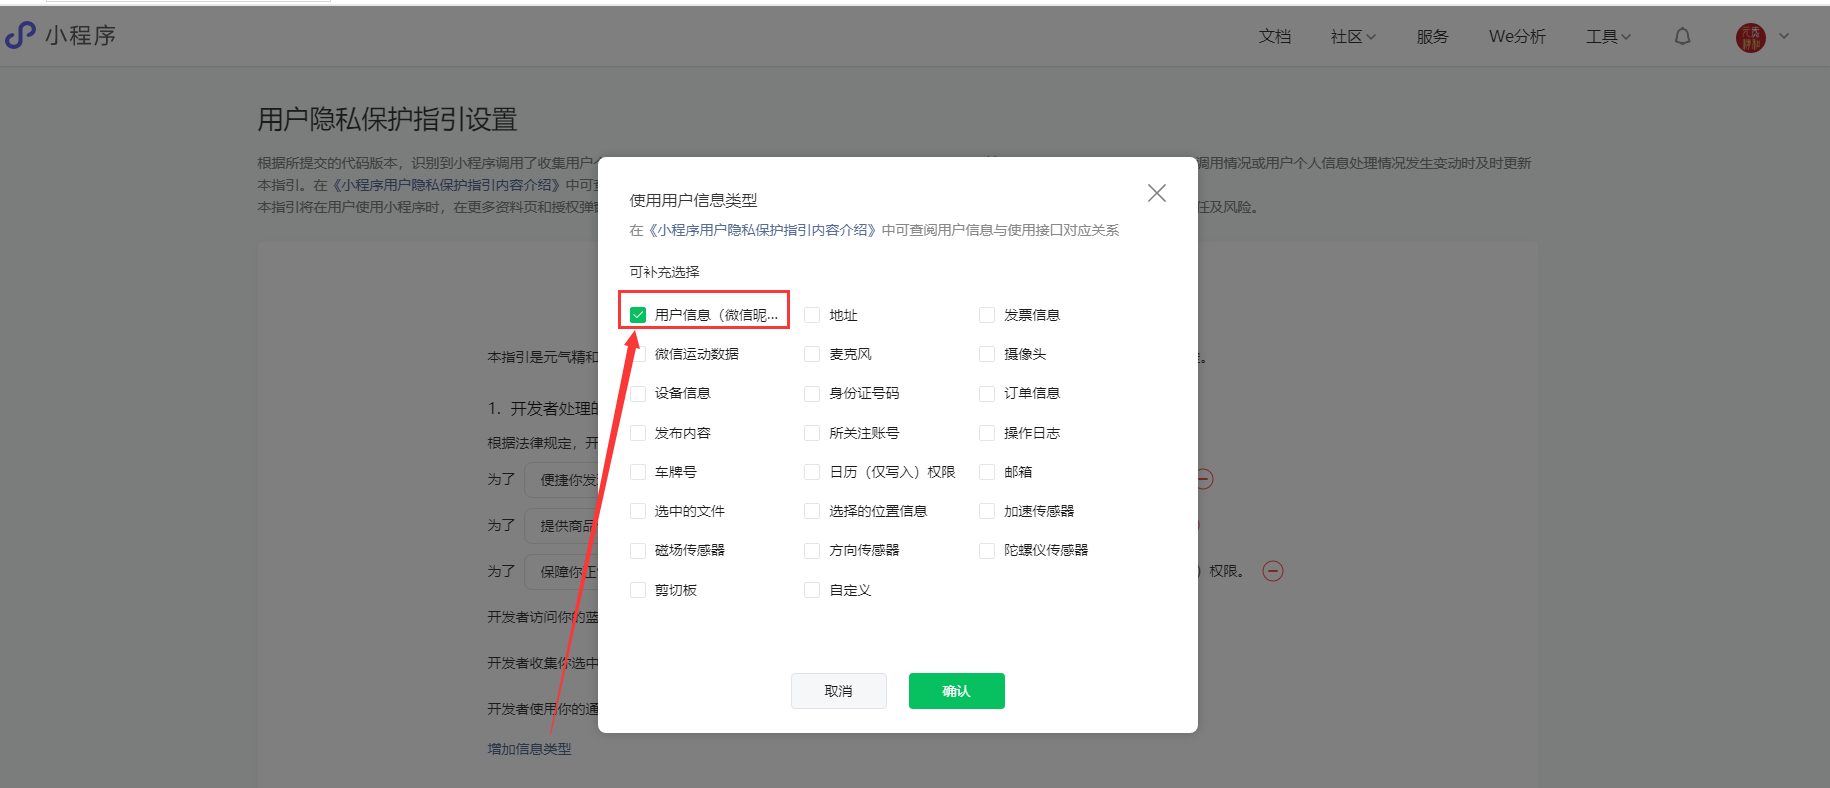Click the red minus remove icon
This screenshot has width=1830, height=788.
pyautogui.click(x=1272, y=571)
